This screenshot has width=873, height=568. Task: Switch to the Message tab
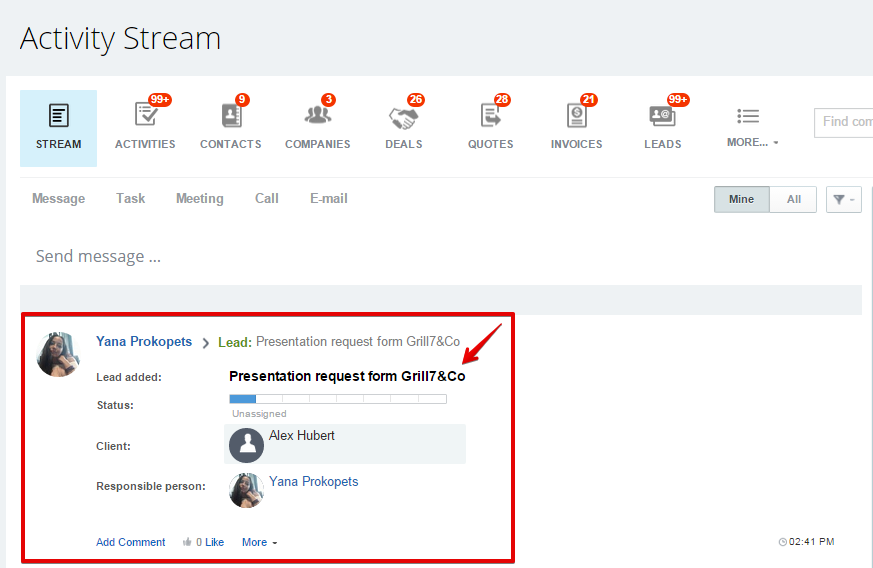tap(58, 199)
